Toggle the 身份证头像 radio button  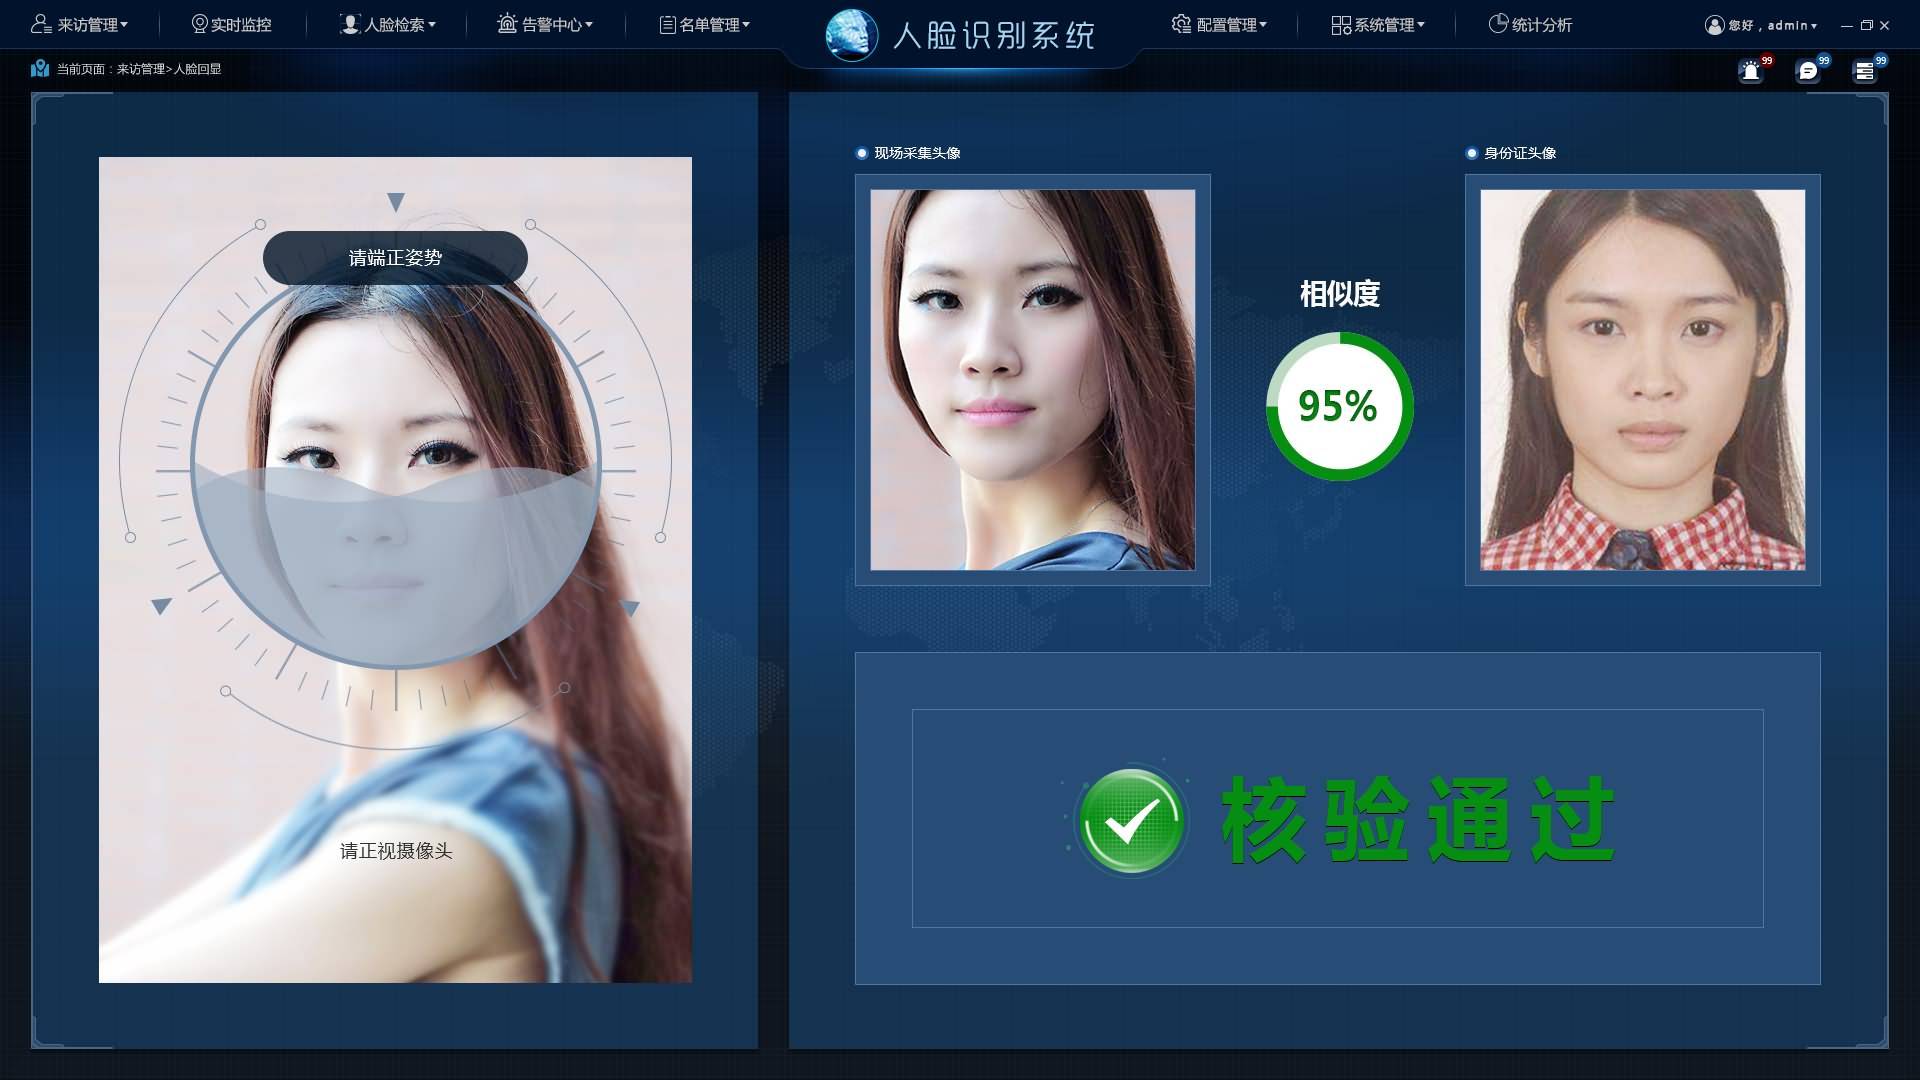pyautogui.click(x=1469, y=153)
